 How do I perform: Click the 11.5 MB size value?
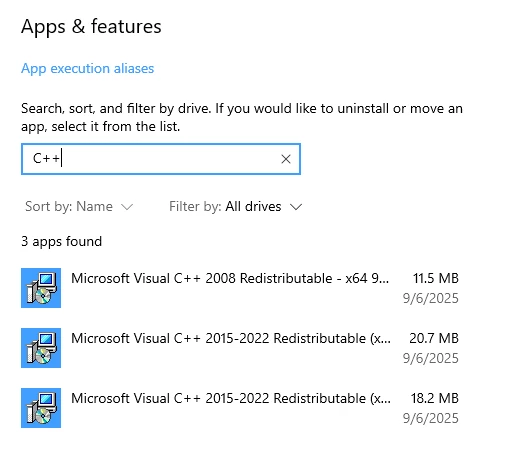(436, 278)
